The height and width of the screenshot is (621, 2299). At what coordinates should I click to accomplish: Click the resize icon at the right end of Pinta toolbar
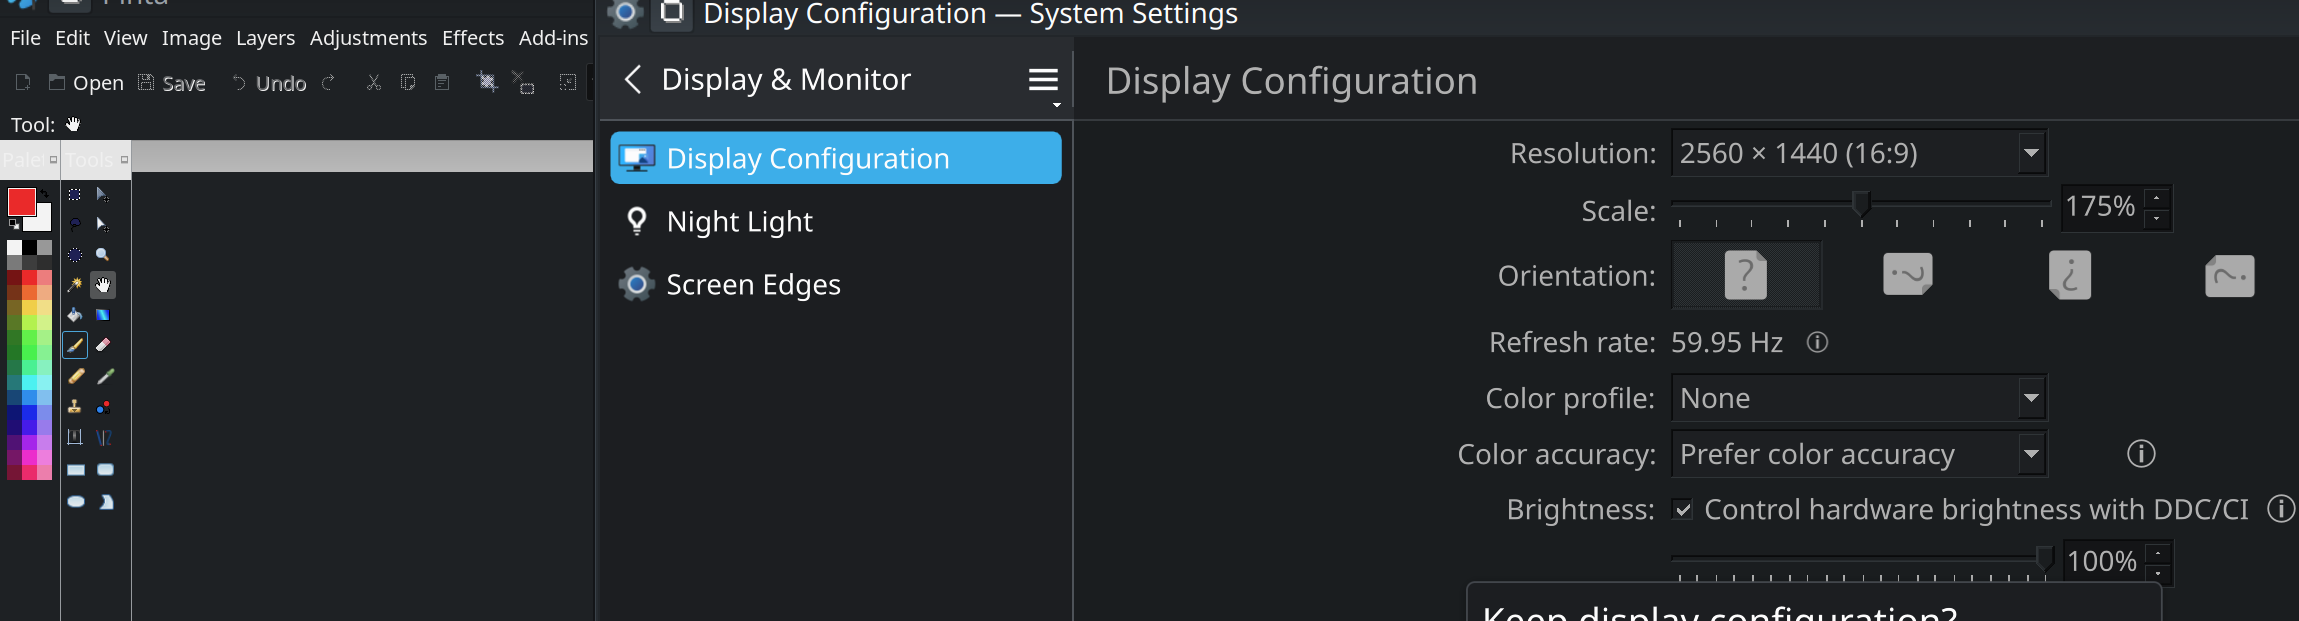tap(567, 82)
